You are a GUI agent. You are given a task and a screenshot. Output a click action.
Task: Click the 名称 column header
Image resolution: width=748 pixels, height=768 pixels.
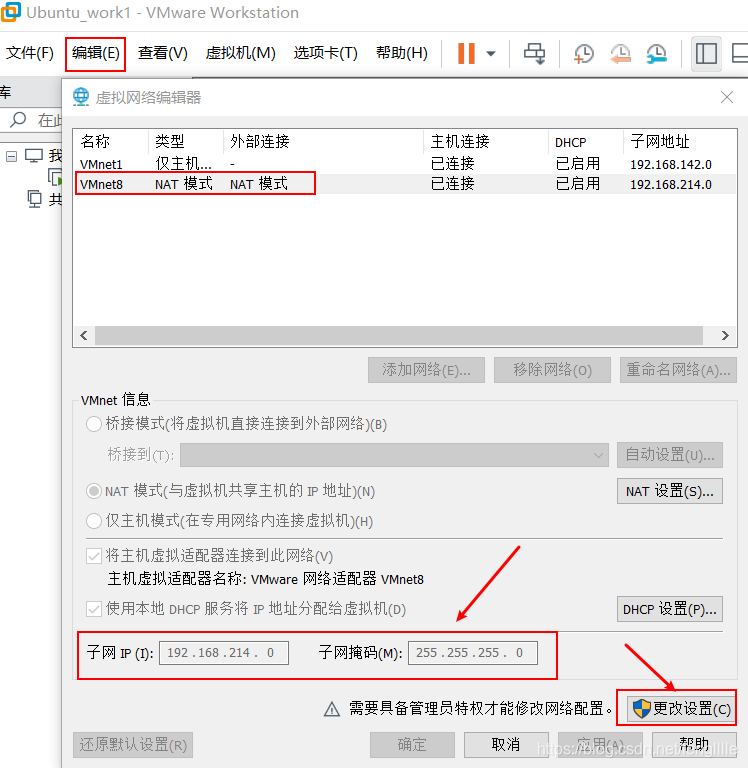(111, 142)
